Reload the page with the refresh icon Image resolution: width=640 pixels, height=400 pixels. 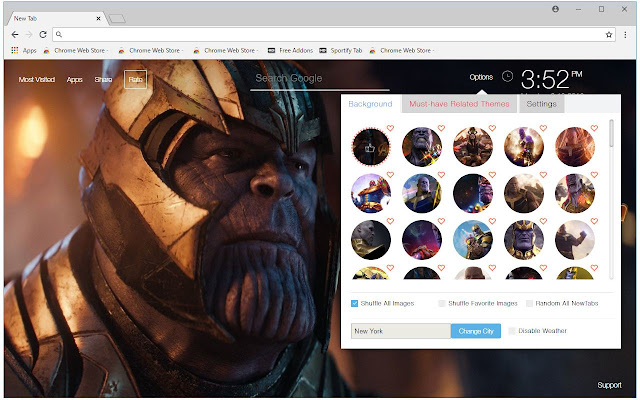(43, 35)
